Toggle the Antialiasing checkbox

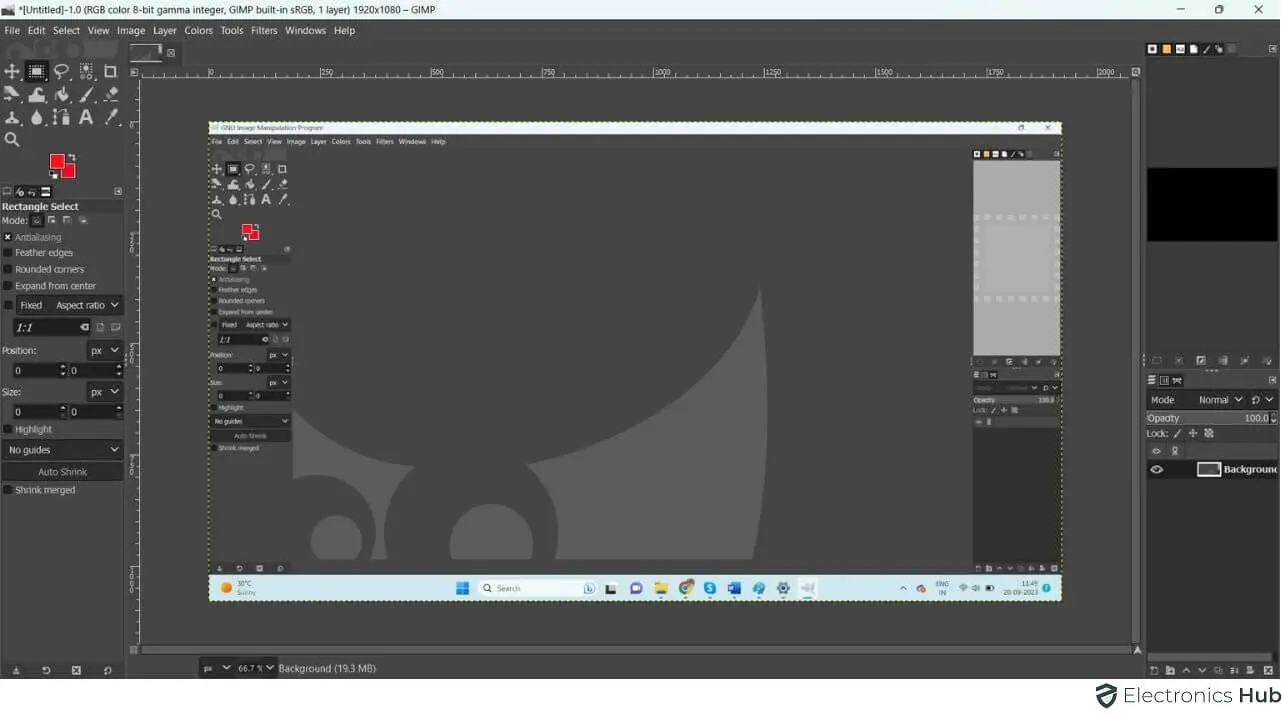(8, 238)
